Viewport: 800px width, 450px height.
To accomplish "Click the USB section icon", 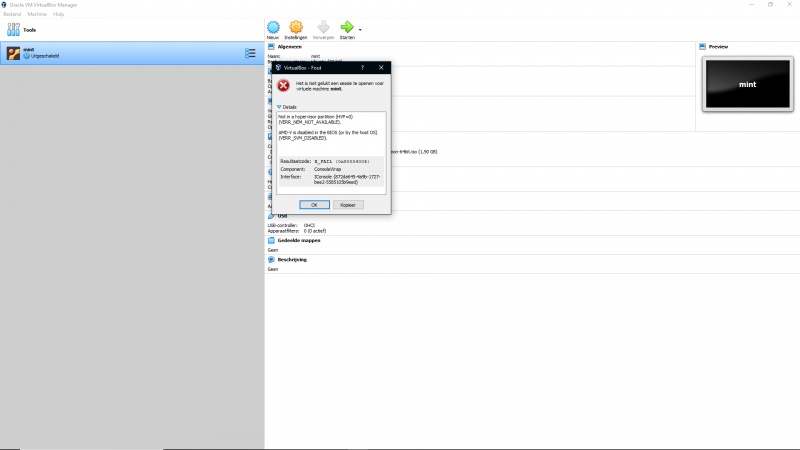I will (x=271, y=216).
